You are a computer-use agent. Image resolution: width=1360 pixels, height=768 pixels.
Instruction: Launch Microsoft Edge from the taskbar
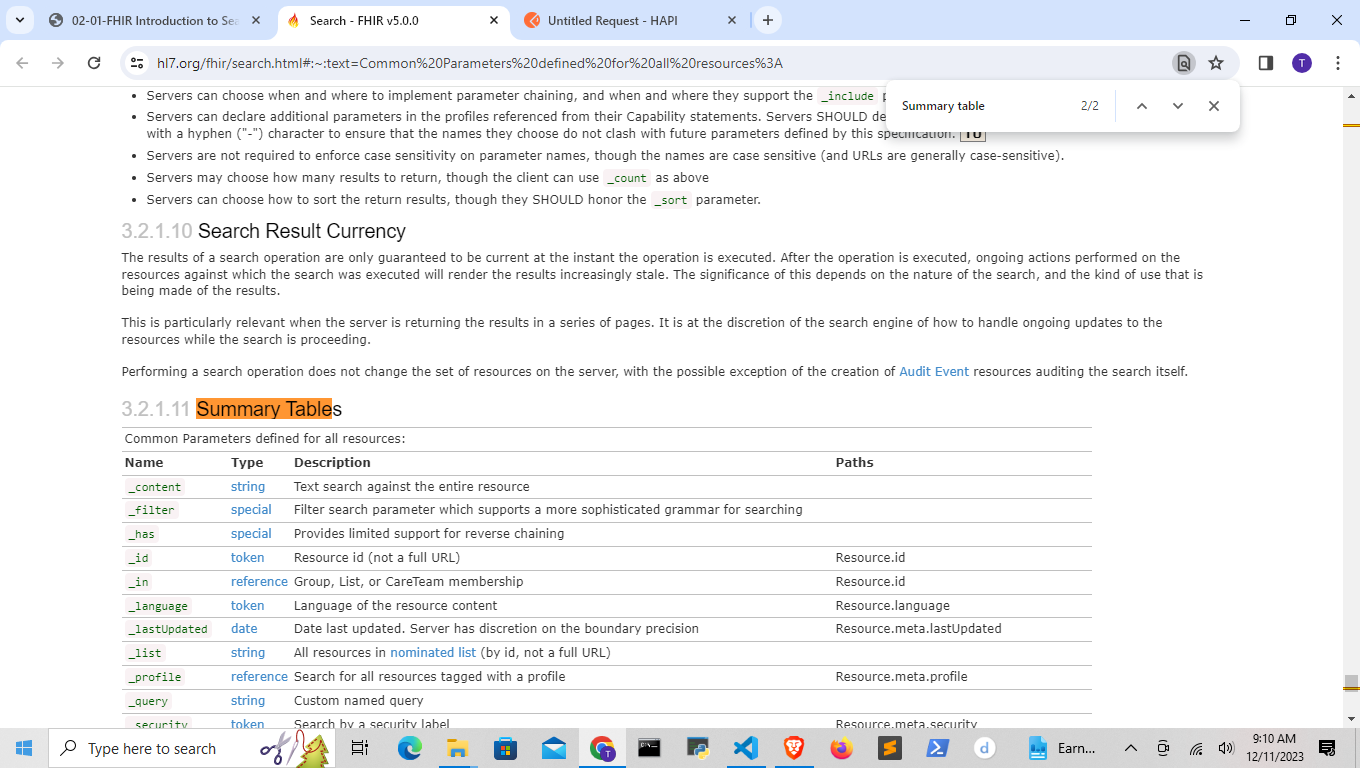pyautogui.click(x=410, y=748)
